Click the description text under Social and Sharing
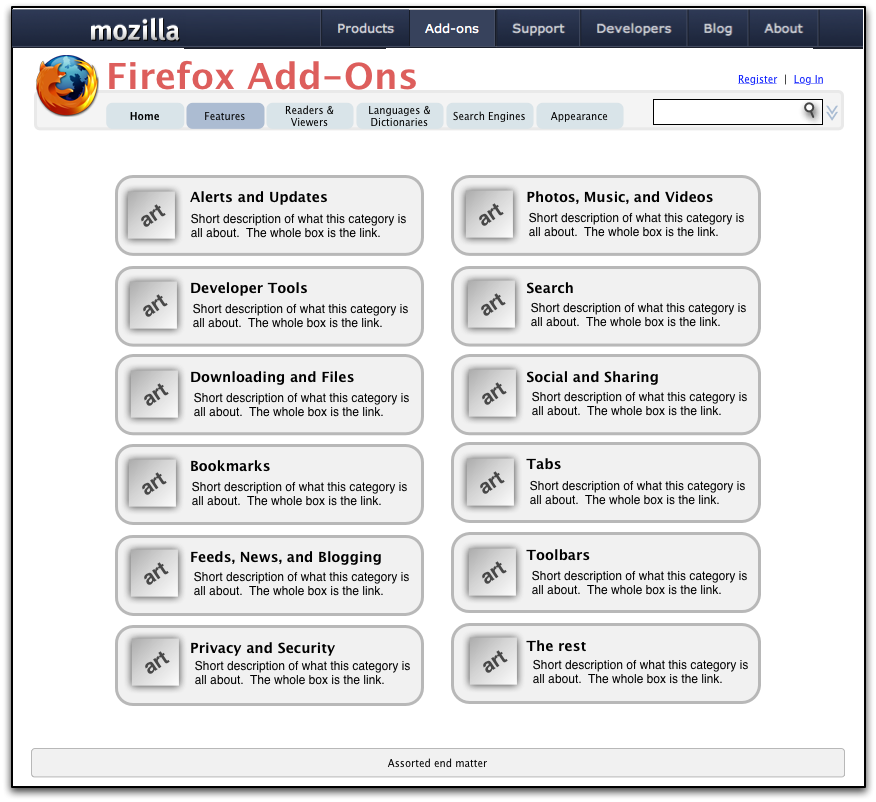Screen dimensions: 876x802 (639, 404)
